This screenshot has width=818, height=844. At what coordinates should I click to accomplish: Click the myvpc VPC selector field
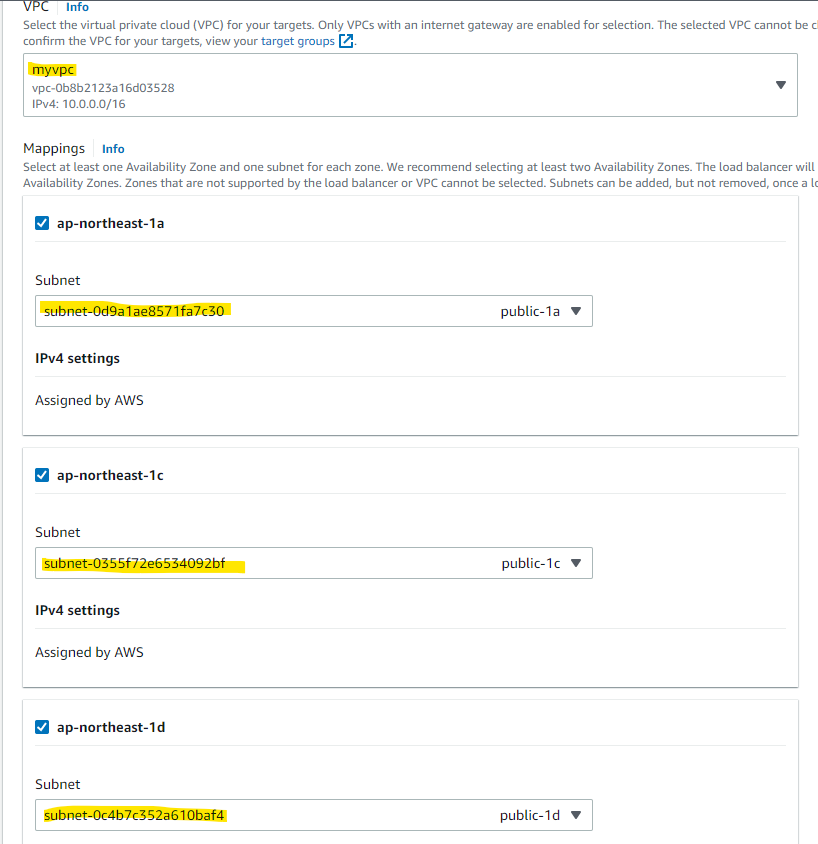click(400, 85)
